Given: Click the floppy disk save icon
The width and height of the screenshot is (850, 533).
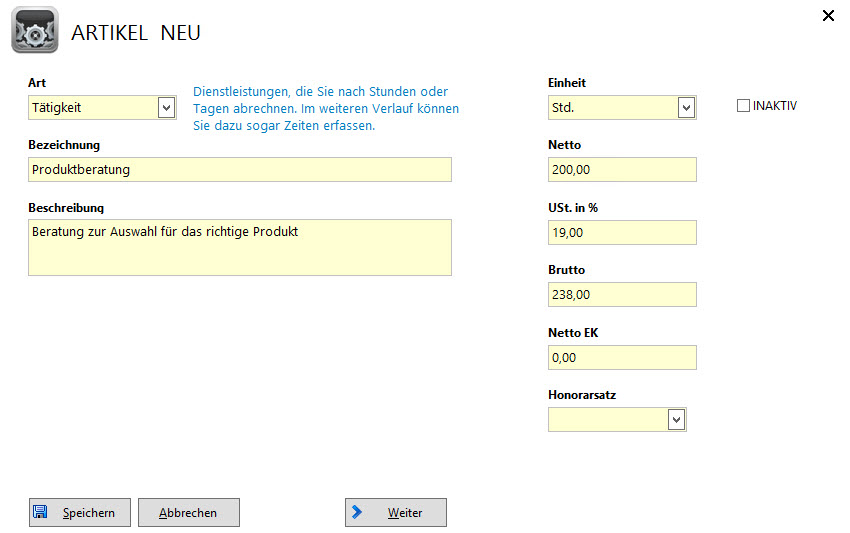Looking at the screenshot, I should click(x=41, y=512).
